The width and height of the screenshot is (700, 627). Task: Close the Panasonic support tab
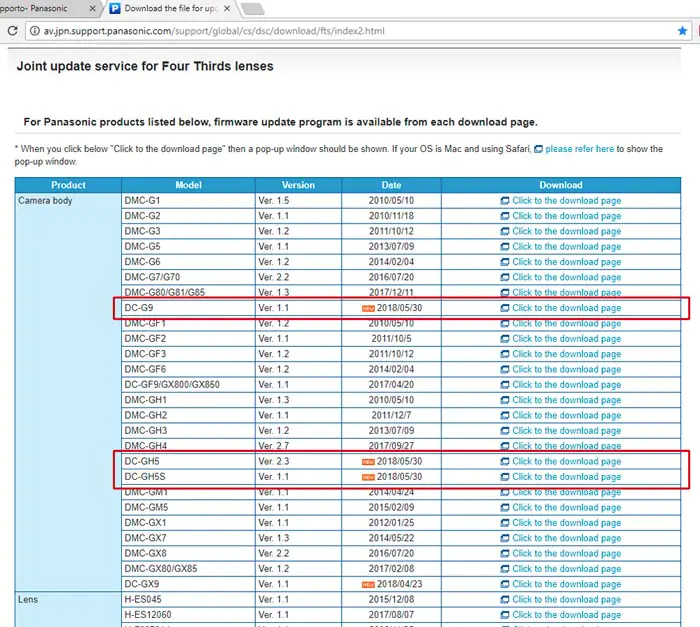[92, 8]
